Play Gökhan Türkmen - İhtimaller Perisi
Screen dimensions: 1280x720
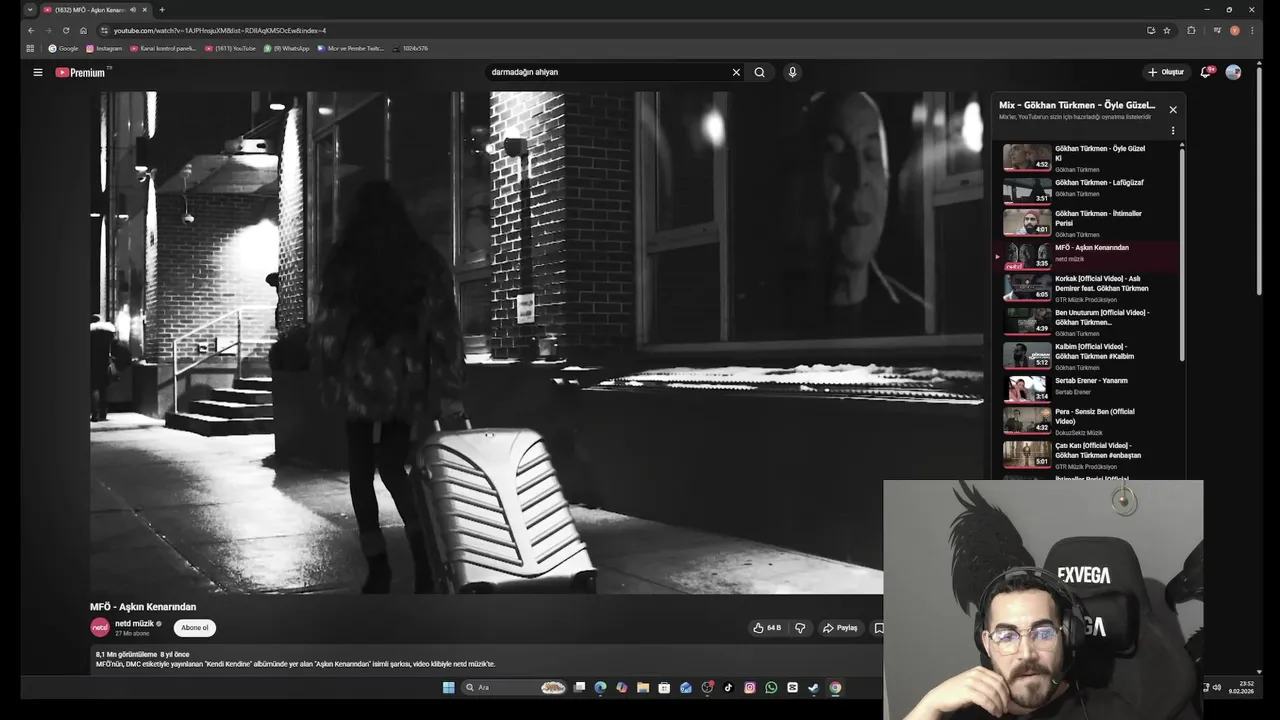1088,222
